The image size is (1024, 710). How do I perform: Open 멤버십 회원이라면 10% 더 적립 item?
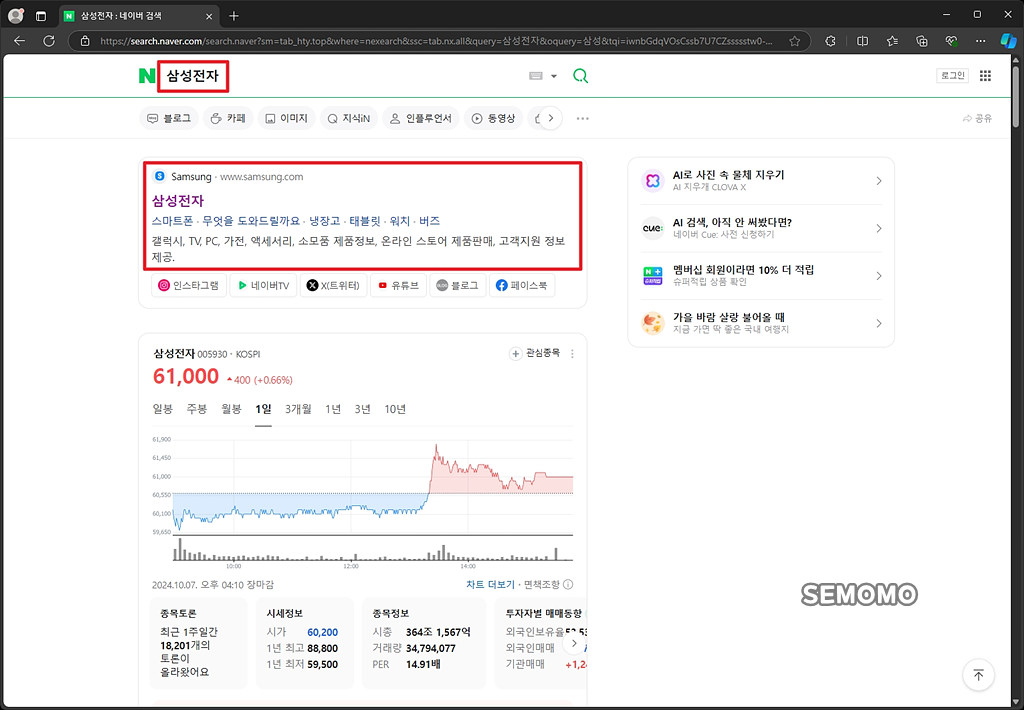(x=761, y=276)
